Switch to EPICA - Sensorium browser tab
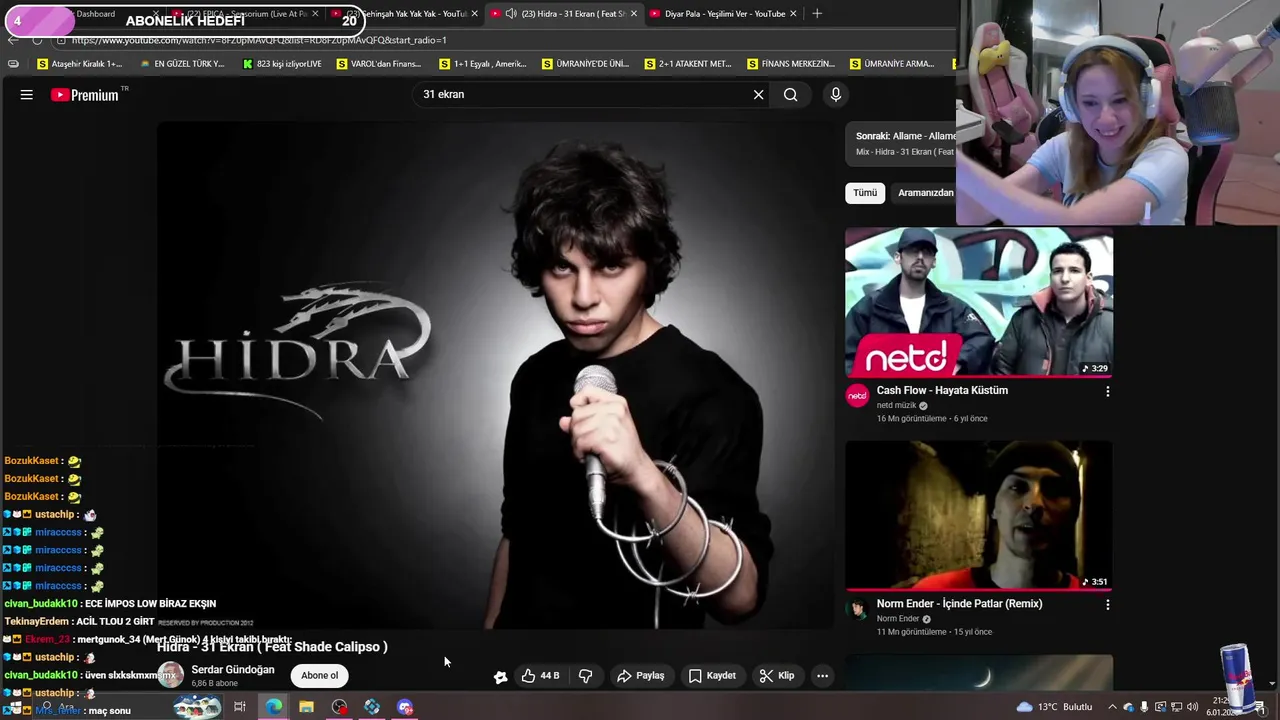This screenshot has height=720, width=1280. click(x=245, y=14)
